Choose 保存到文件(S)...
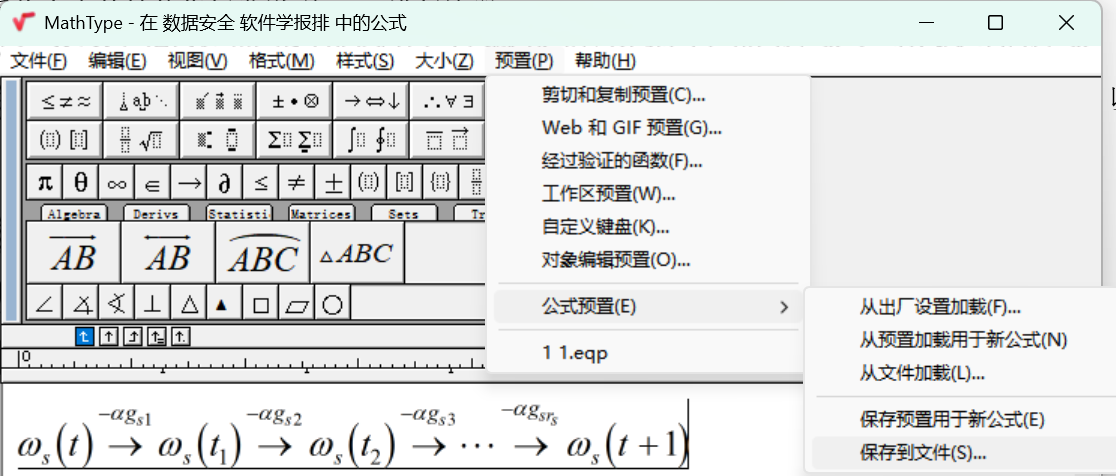 point(962,453)
